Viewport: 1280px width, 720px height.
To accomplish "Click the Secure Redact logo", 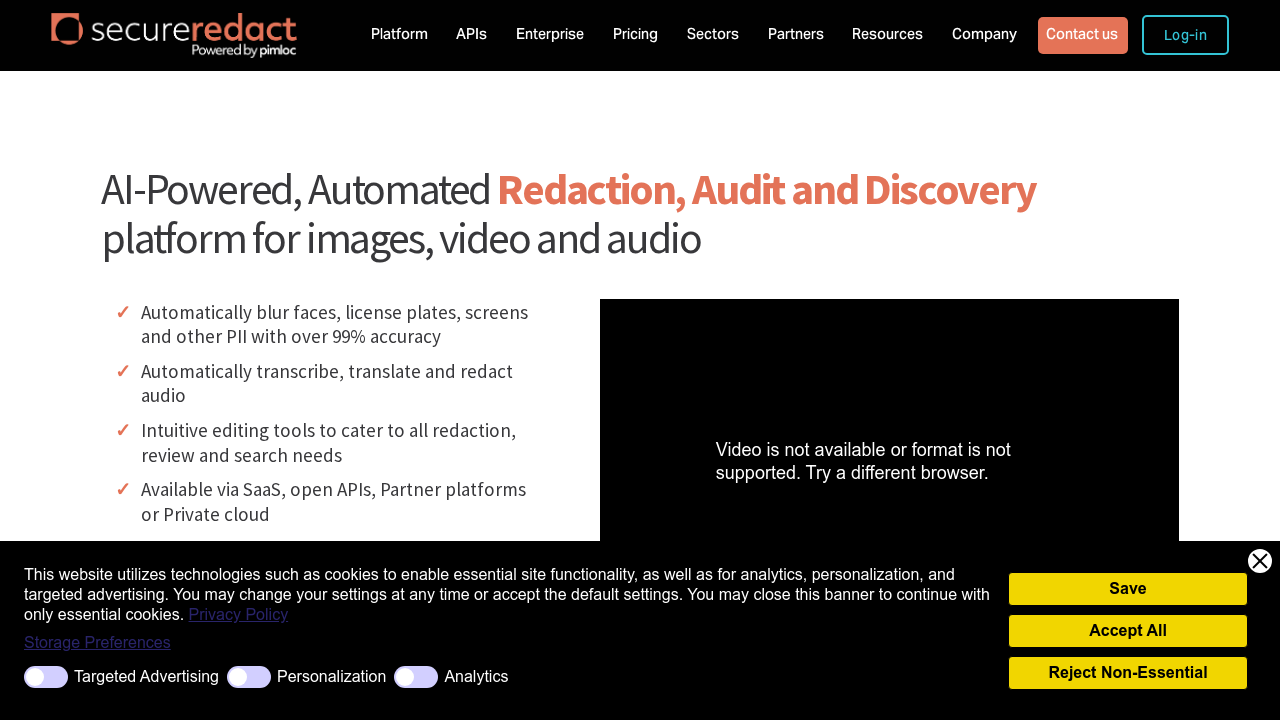I will 172,33.
